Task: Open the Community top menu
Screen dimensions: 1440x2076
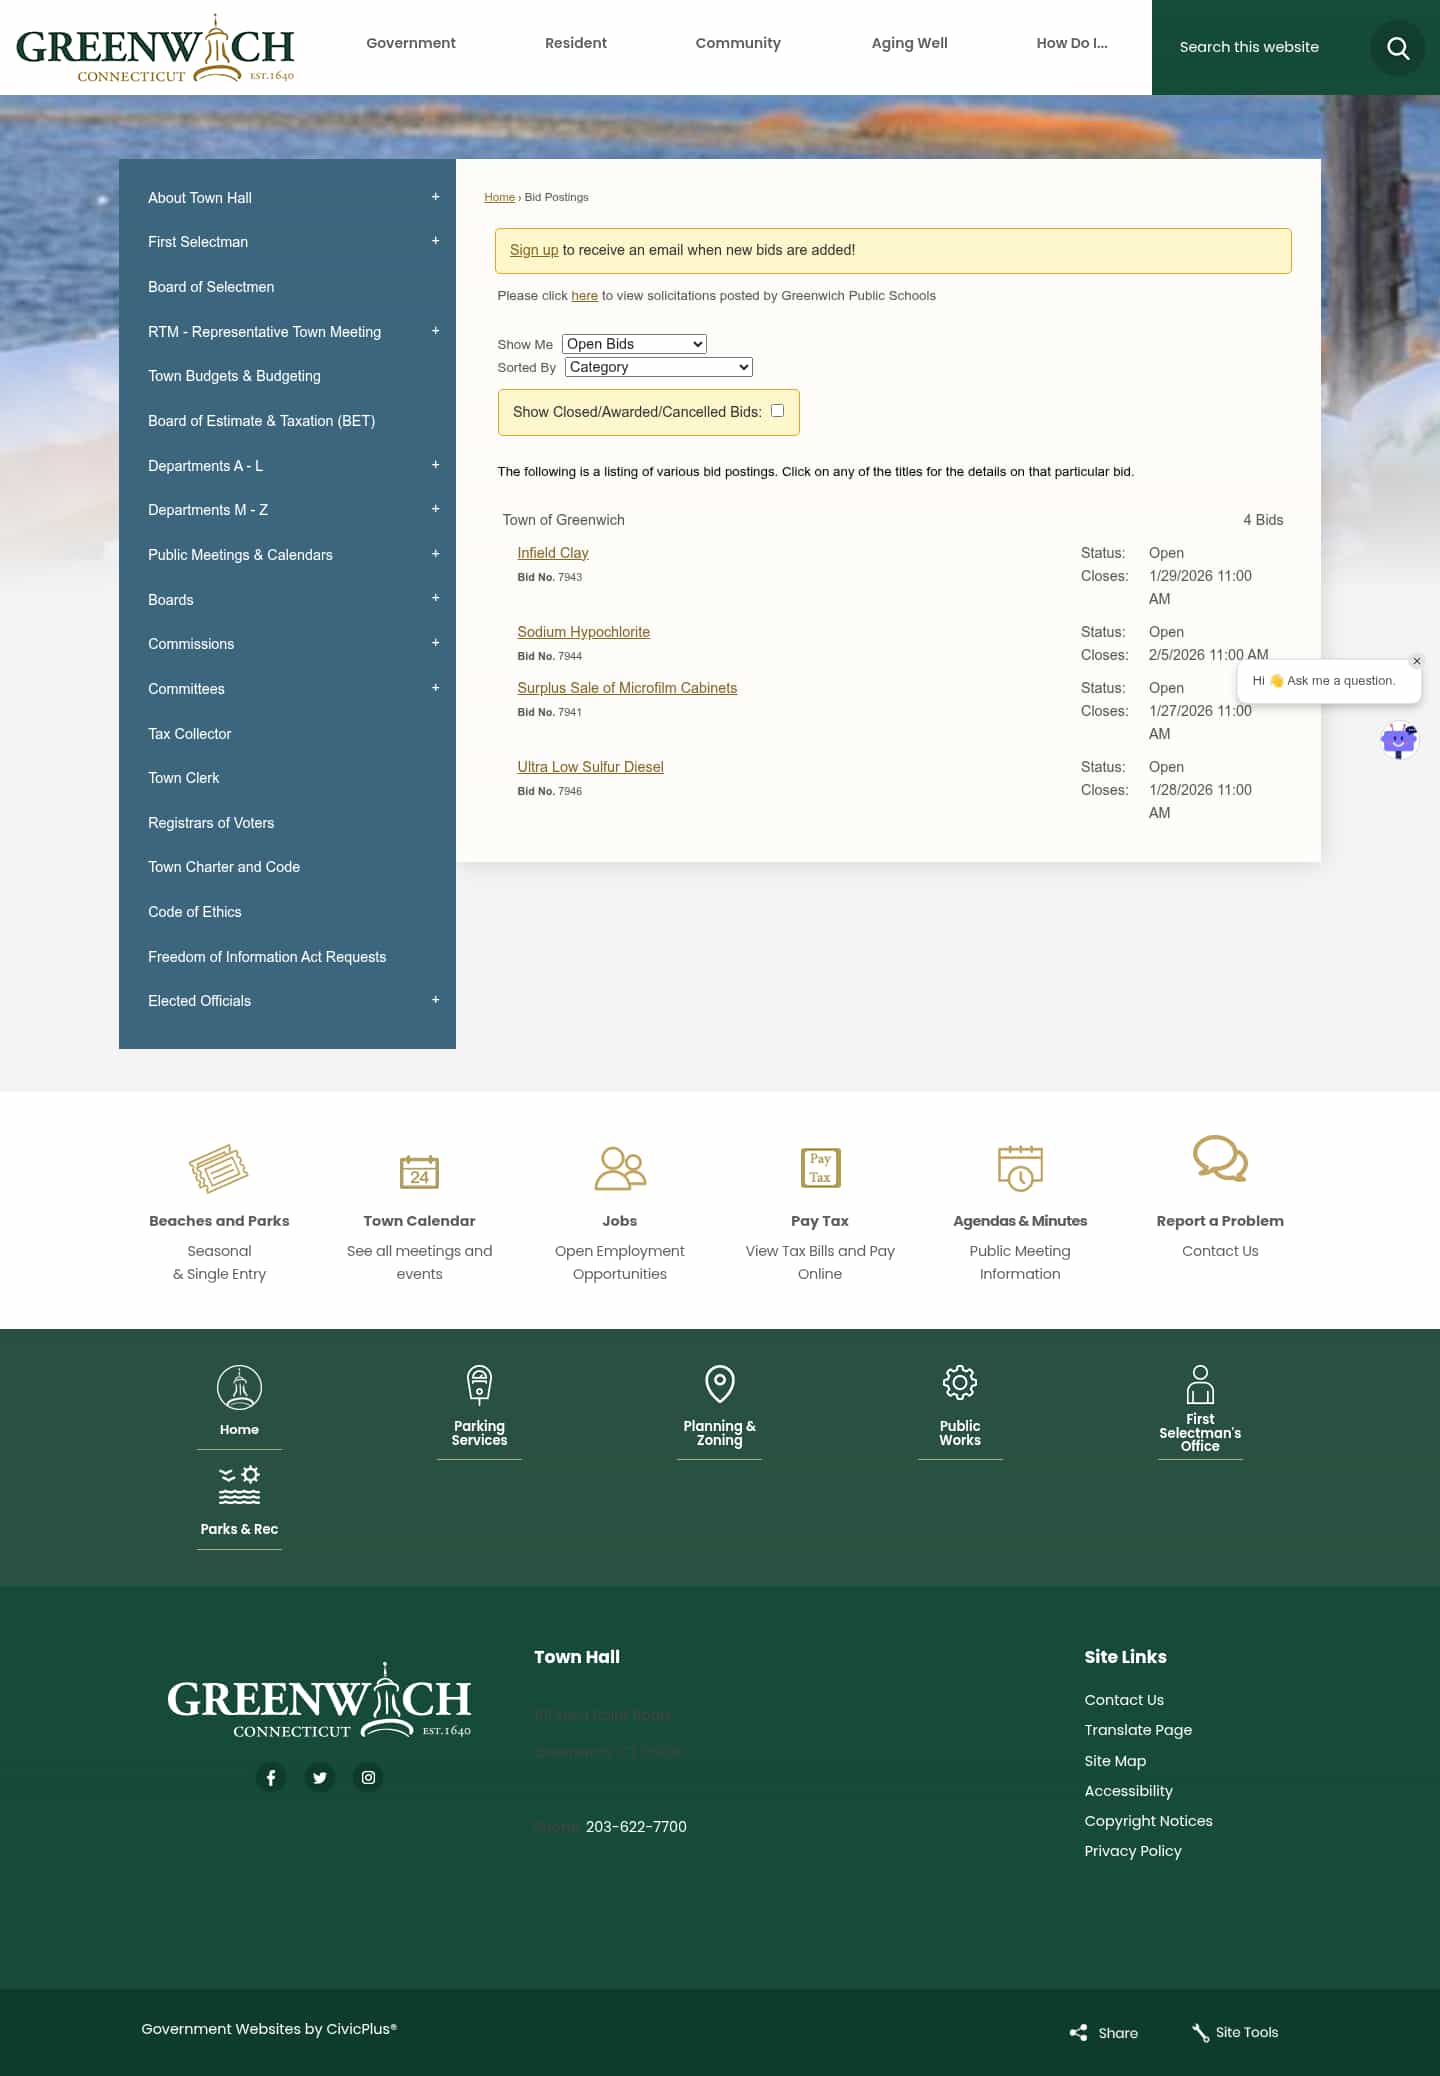Action: click(738, 43)
